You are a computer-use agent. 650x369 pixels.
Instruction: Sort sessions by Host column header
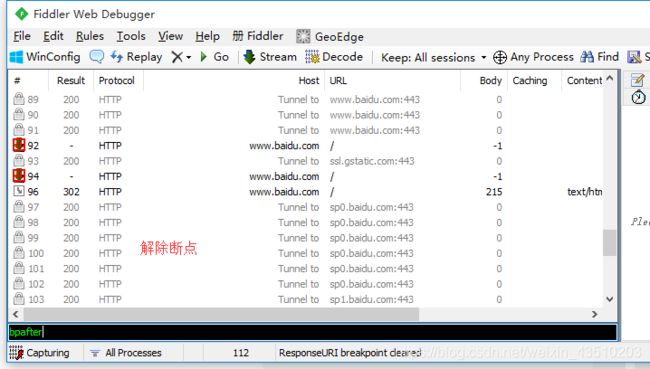click(x=309, y=80)
